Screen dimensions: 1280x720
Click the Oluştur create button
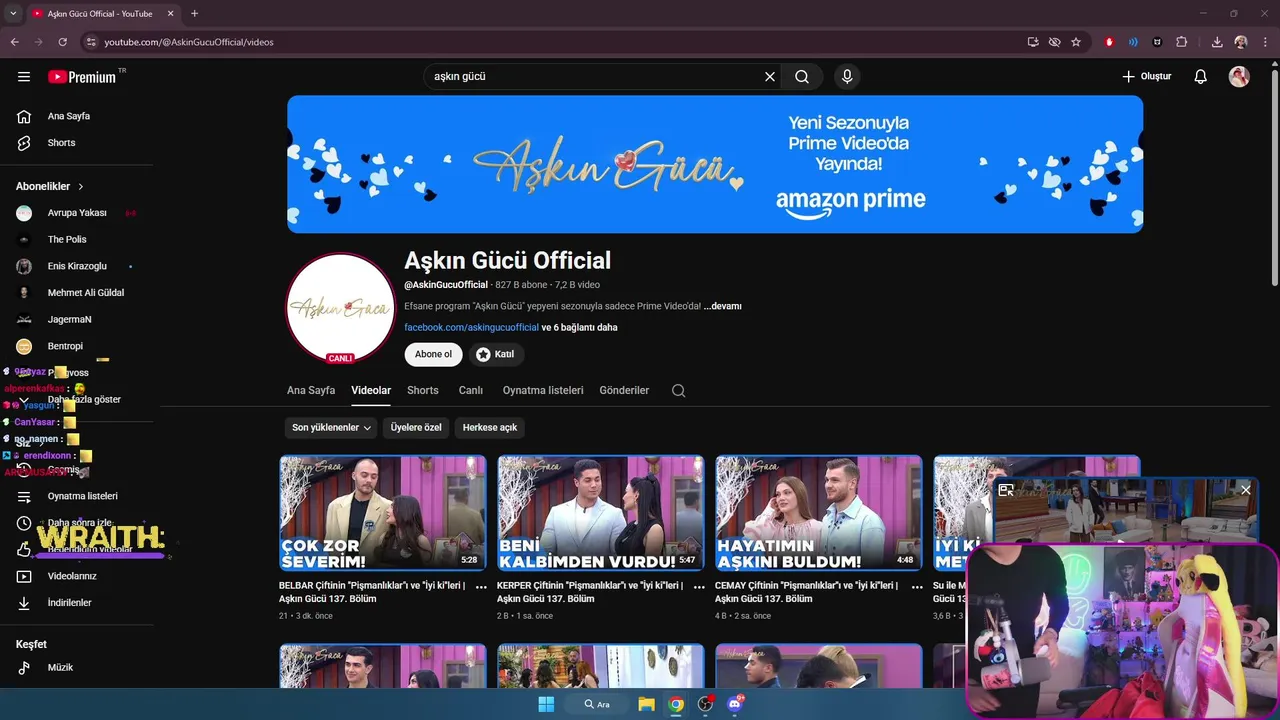(x=1147, y=76)
